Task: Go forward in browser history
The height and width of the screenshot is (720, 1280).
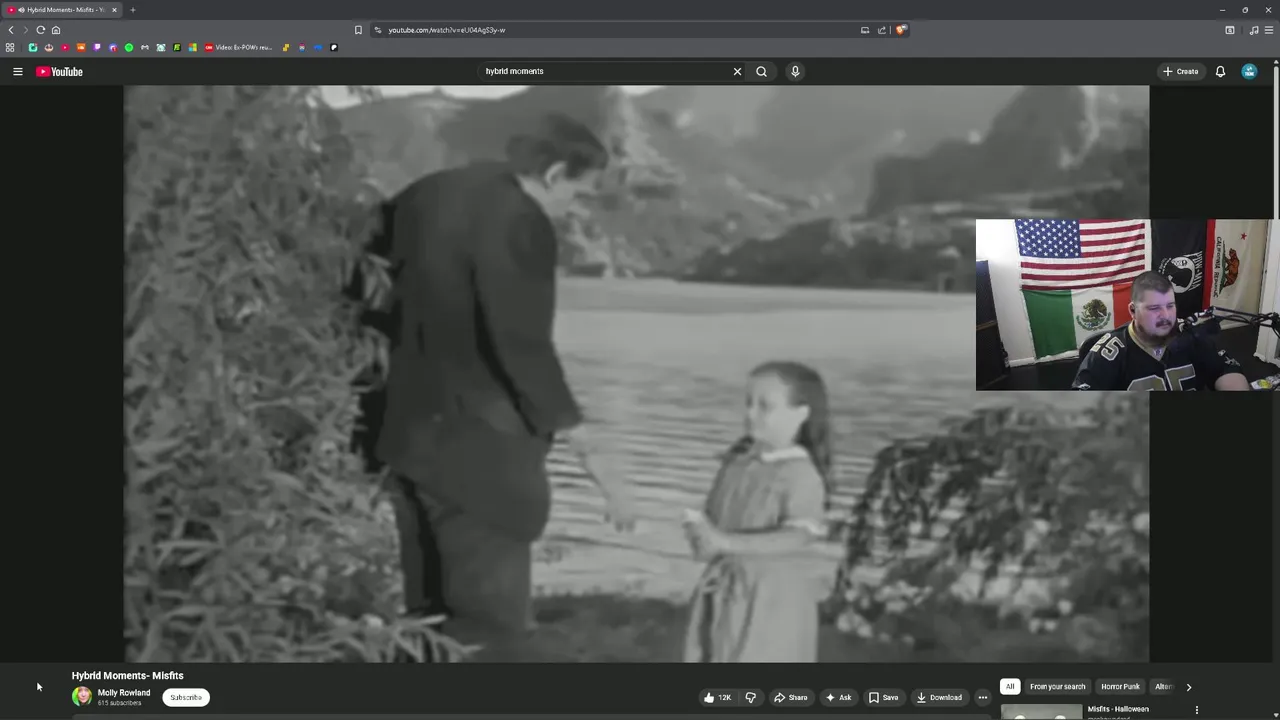Action: pyautogui.click(x=25, y=30)
